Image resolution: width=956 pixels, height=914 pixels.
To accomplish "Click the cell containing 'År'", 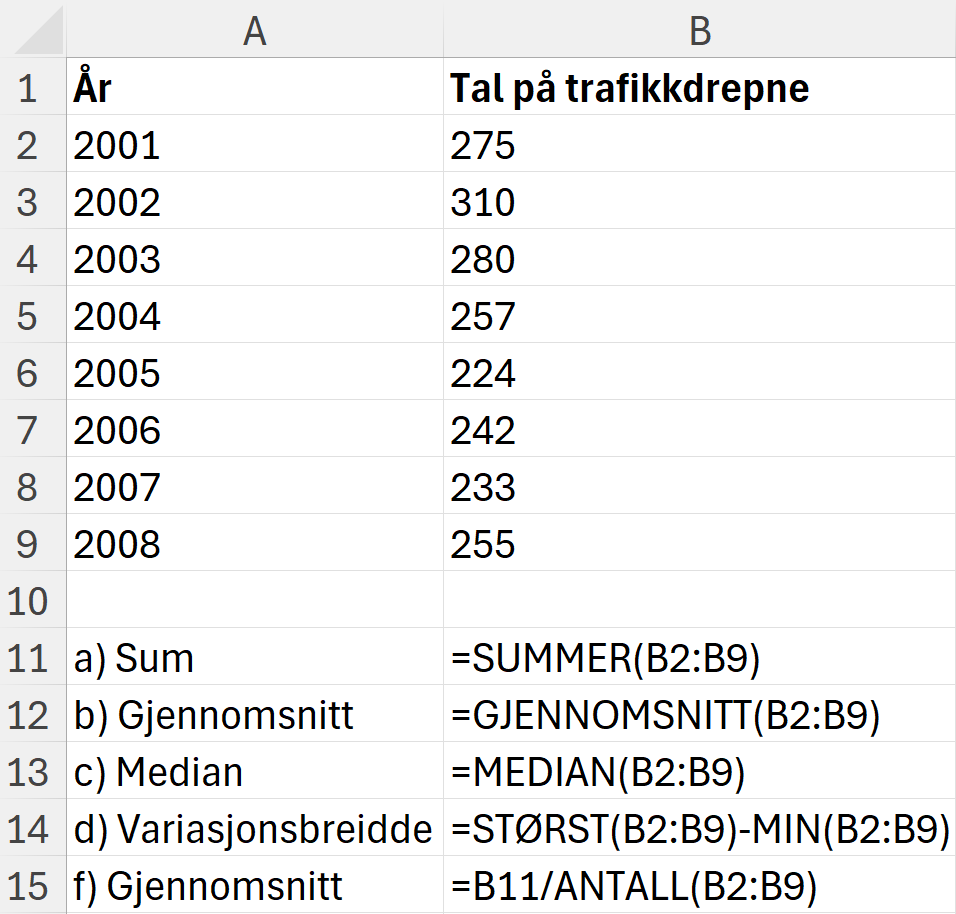I will point(255,88).
